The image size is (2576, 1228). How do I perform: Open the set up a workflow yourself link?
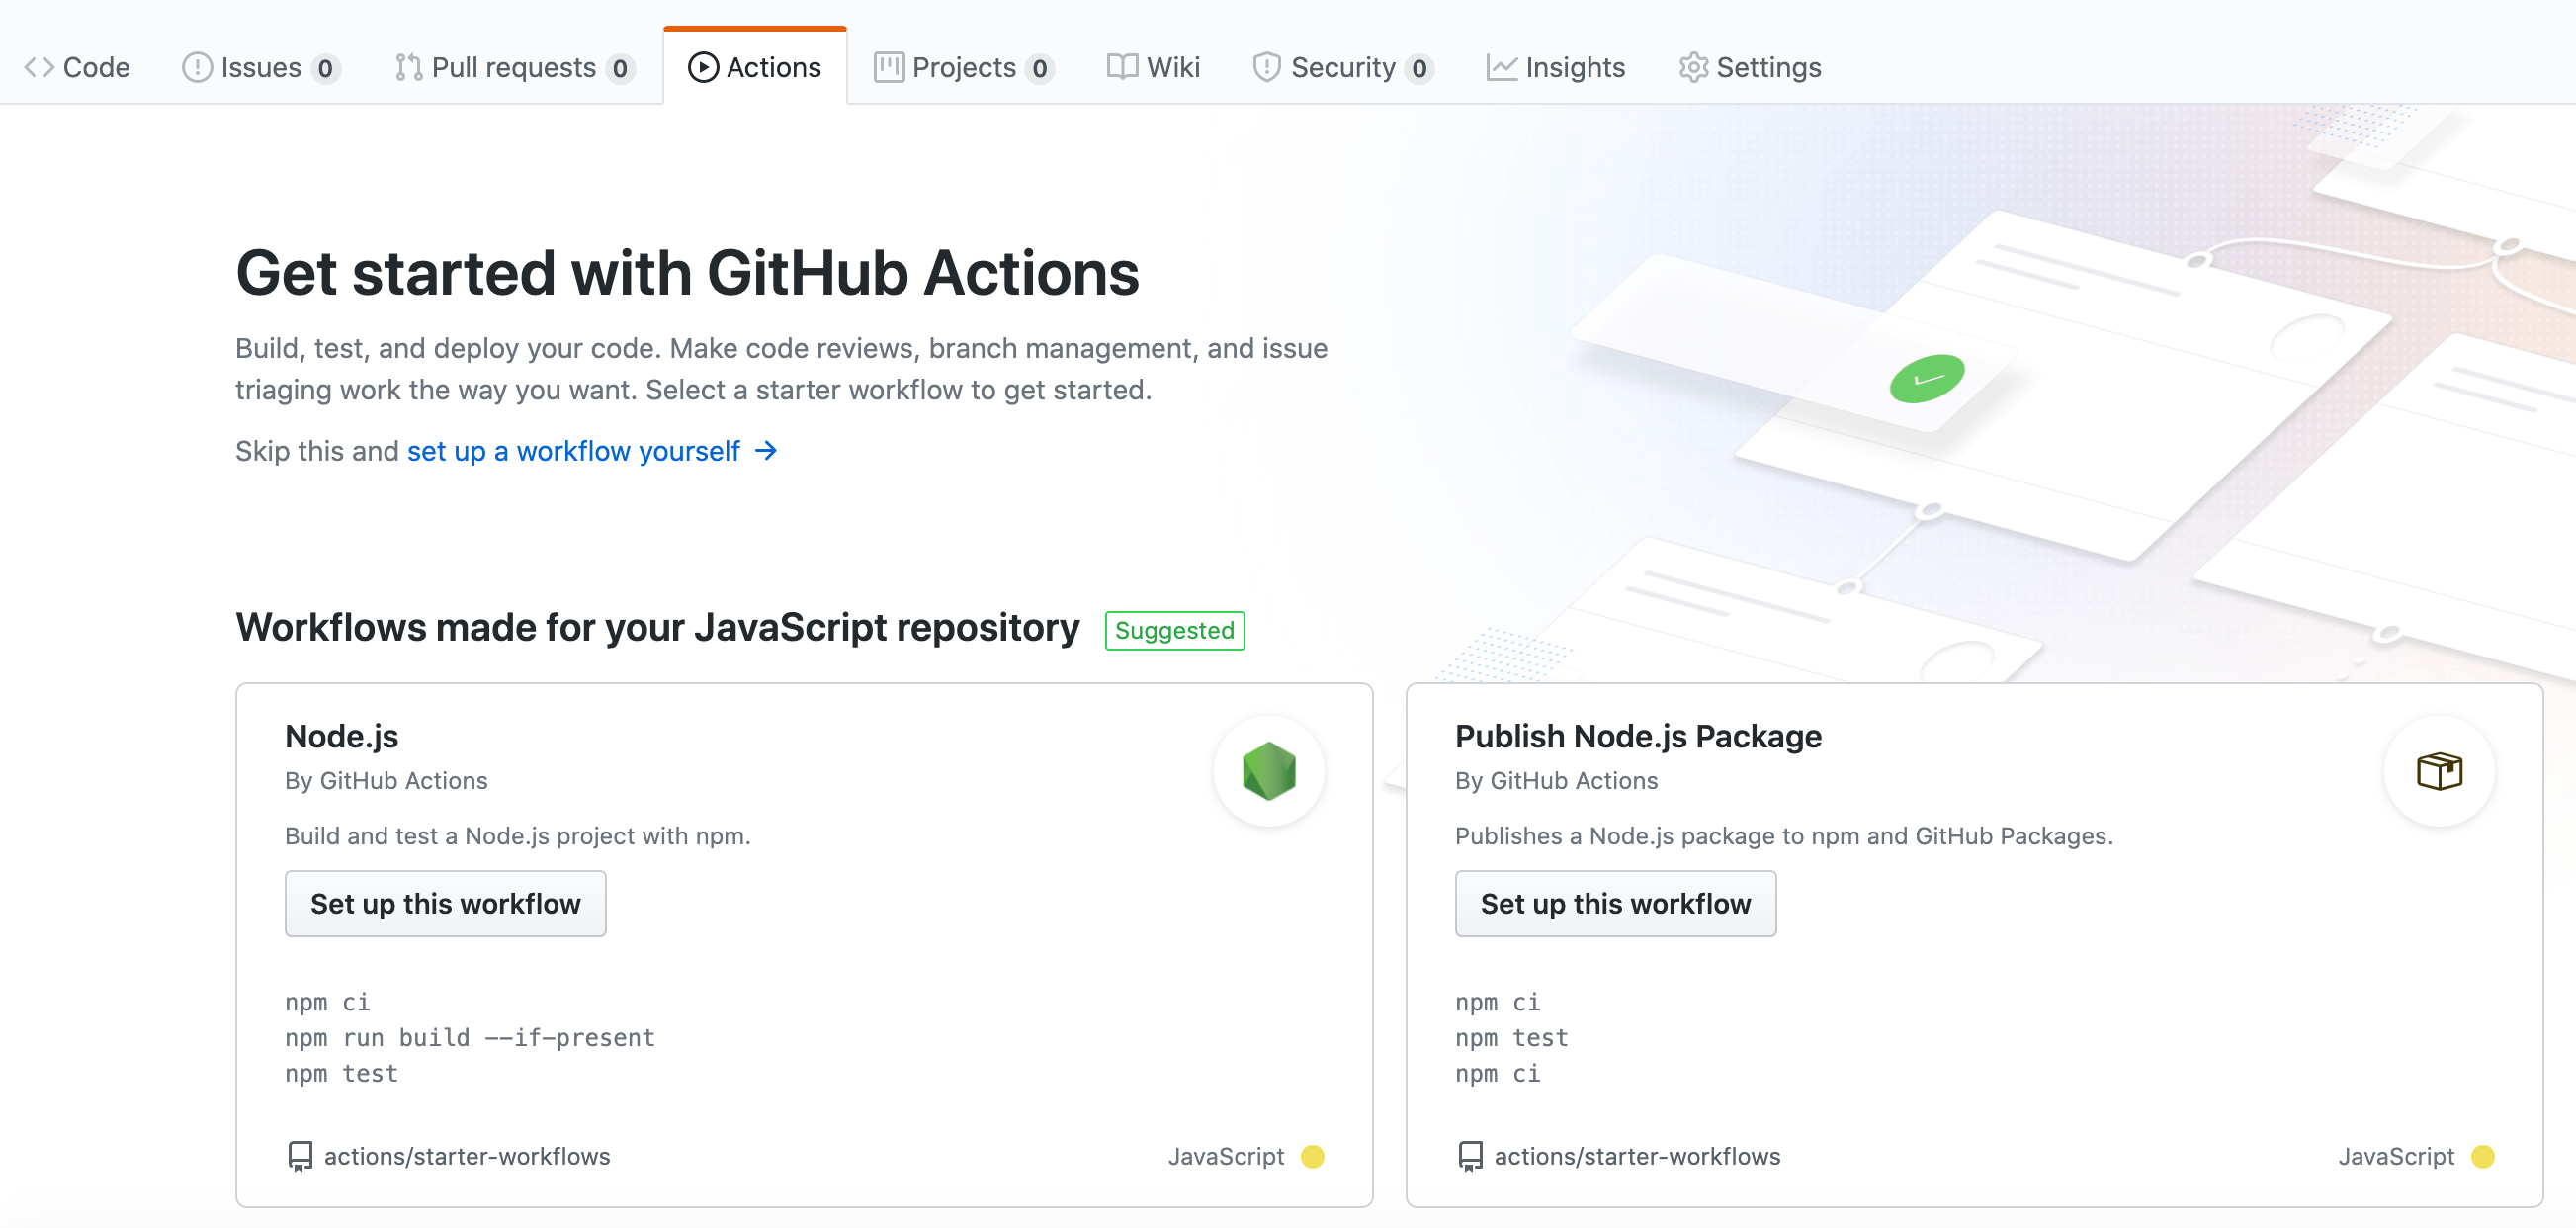click(x=572, y=451)
